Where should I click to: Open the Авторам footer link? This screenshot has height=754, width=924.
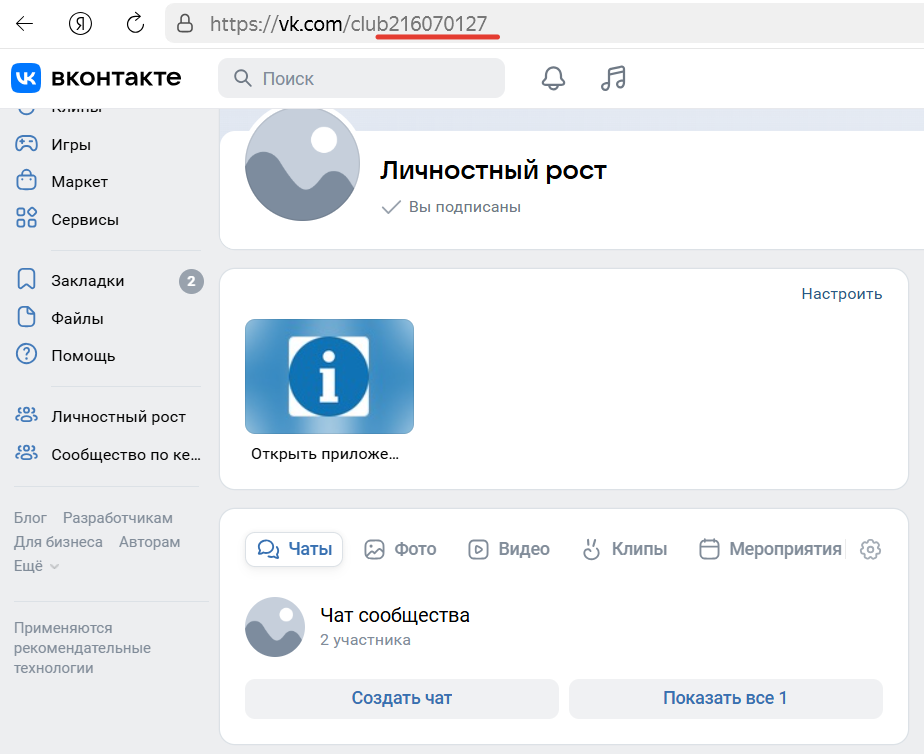pyautogui.click(x=150, y=542)
